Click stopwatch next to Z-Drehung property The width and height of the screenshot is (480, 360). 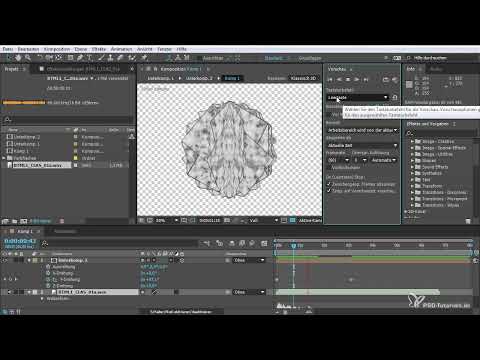pos(48,286)
